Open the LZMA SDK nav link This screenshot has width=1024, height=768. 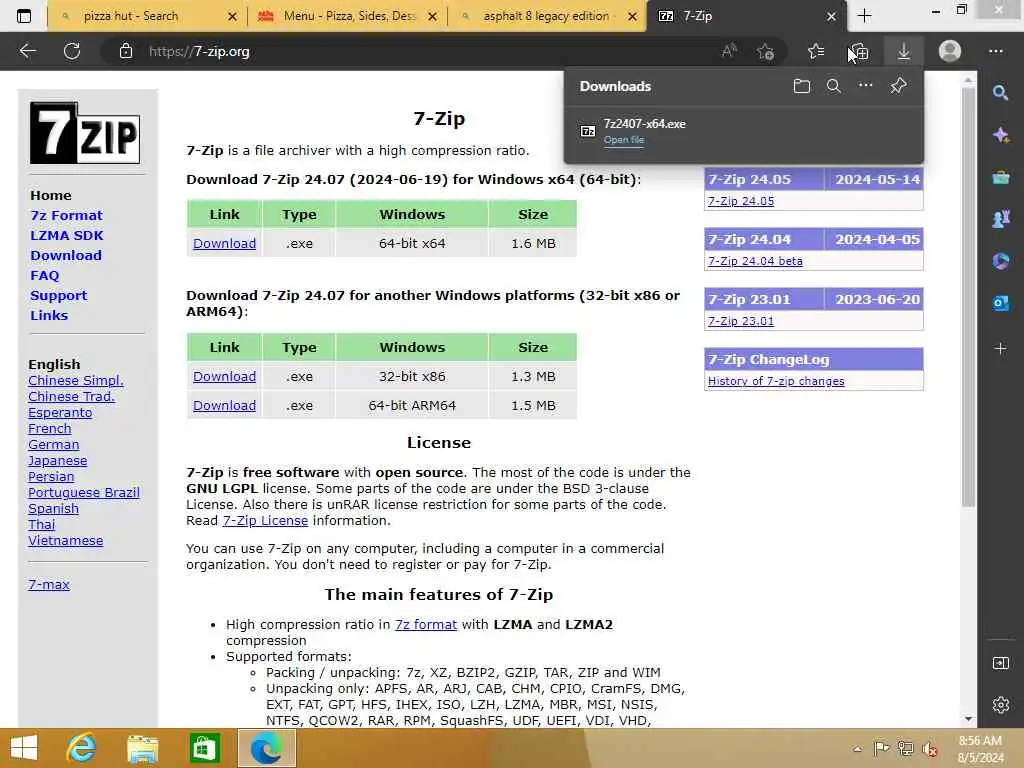click(67, 235)
